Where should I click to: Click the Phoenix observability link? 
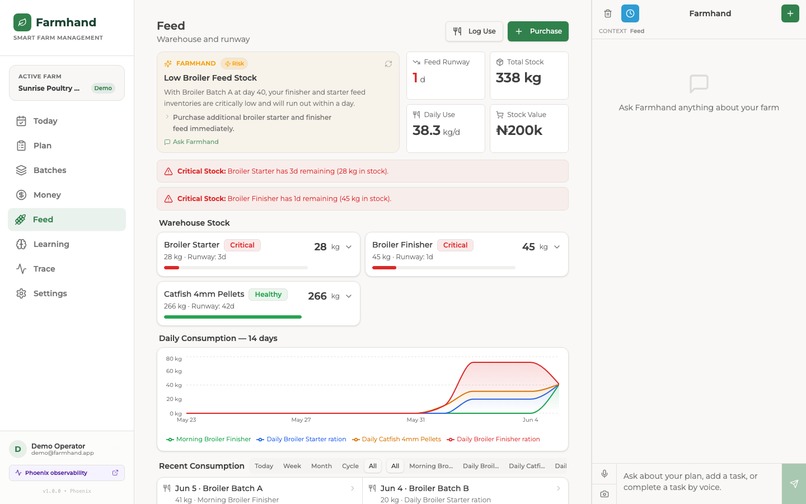(67, 473)
